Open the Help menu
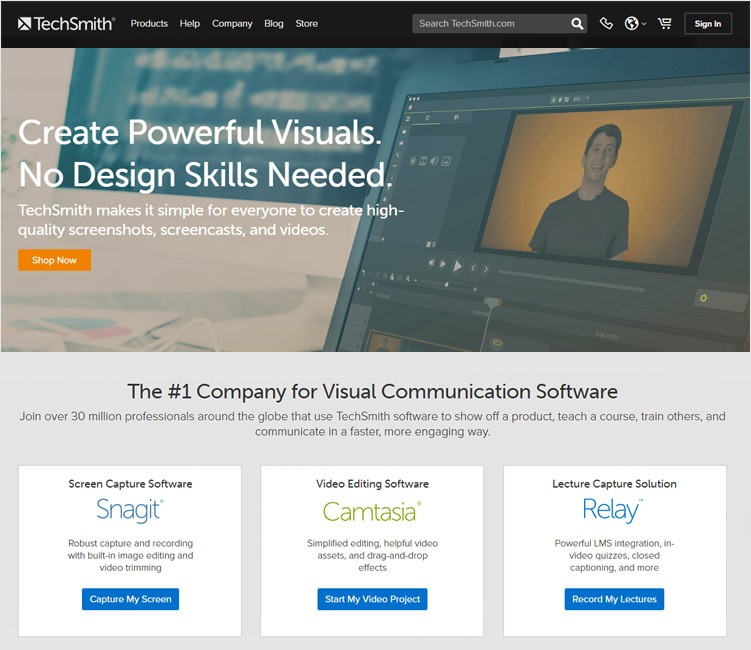The height and width of the screenshot is (650, 751). (x=190, y=23)
